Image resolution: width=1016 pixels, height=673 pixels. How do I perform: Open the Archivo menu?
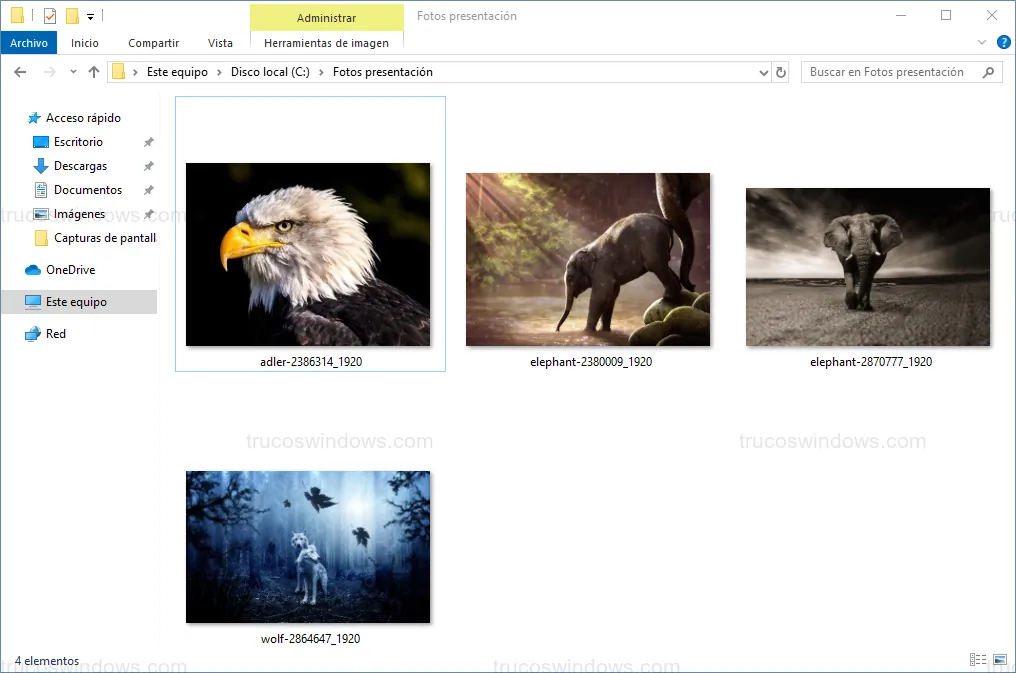[x=29, y=43]
